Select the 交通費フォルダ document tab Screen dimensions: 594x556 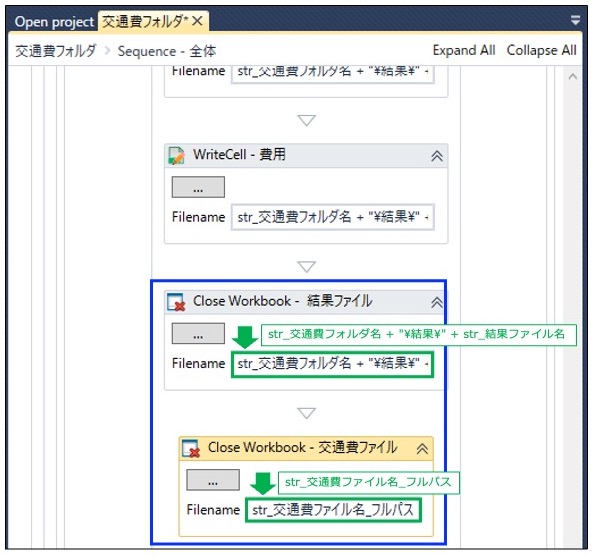coord(145,21)
